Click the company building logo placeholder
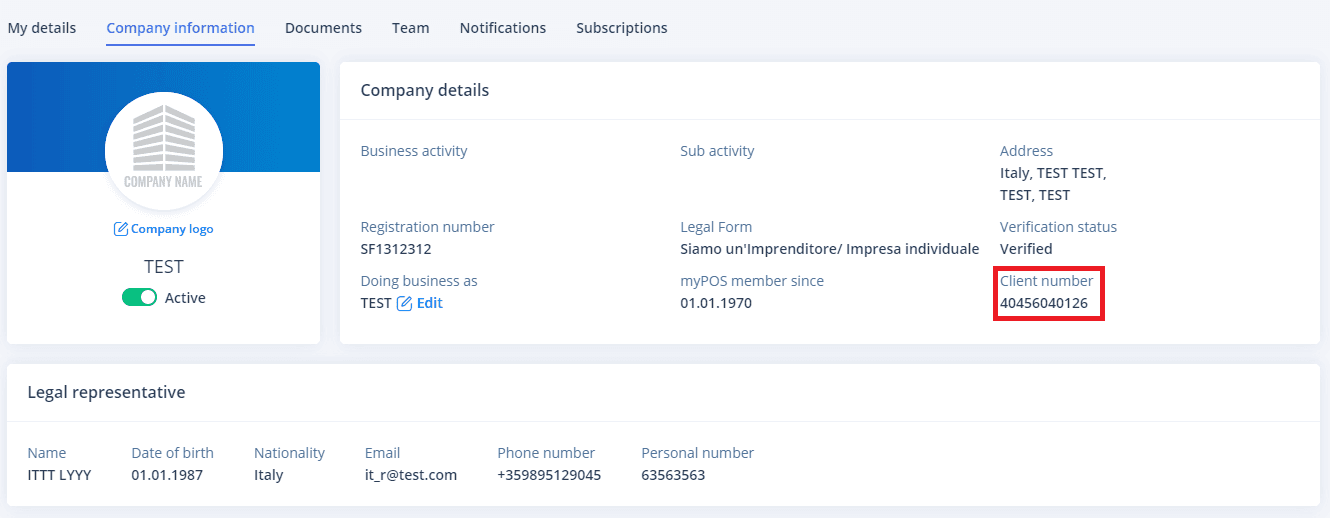This screenshot has height=518, width=1330. [163, 151]
